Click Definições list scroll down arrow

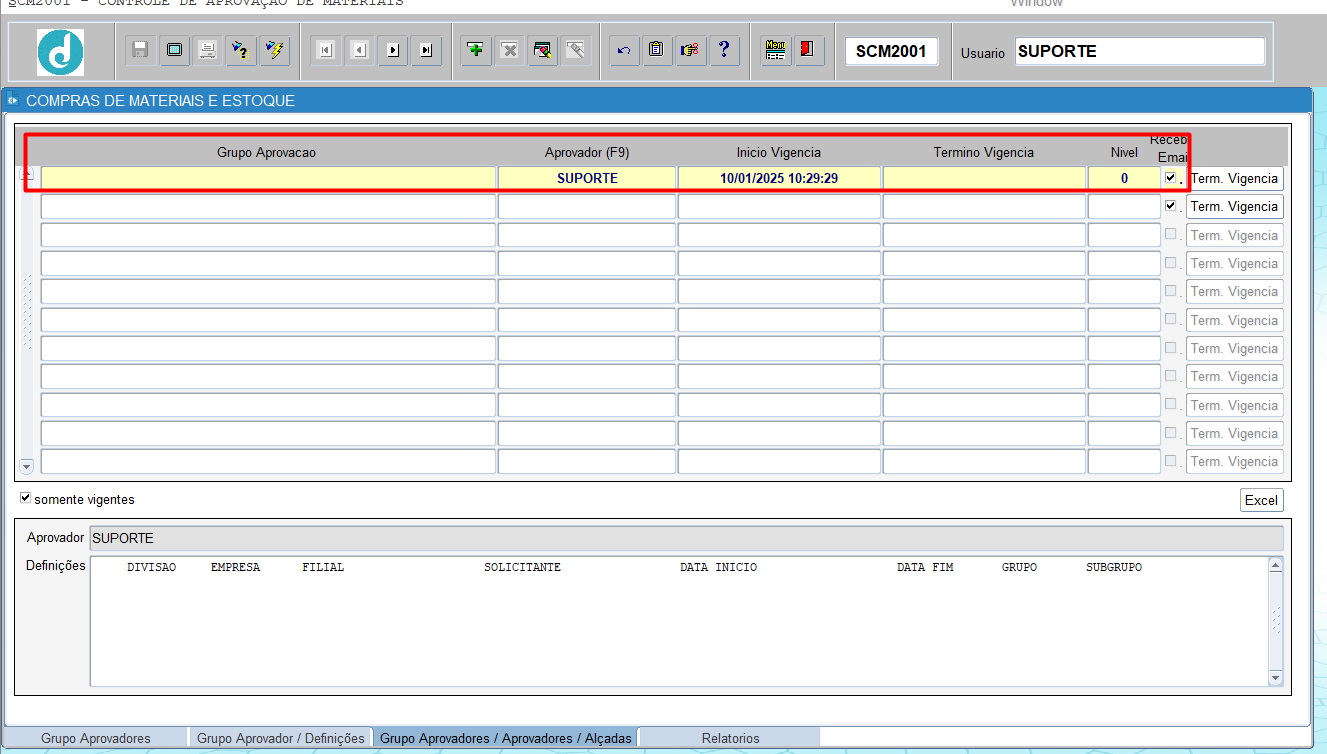1275,677
